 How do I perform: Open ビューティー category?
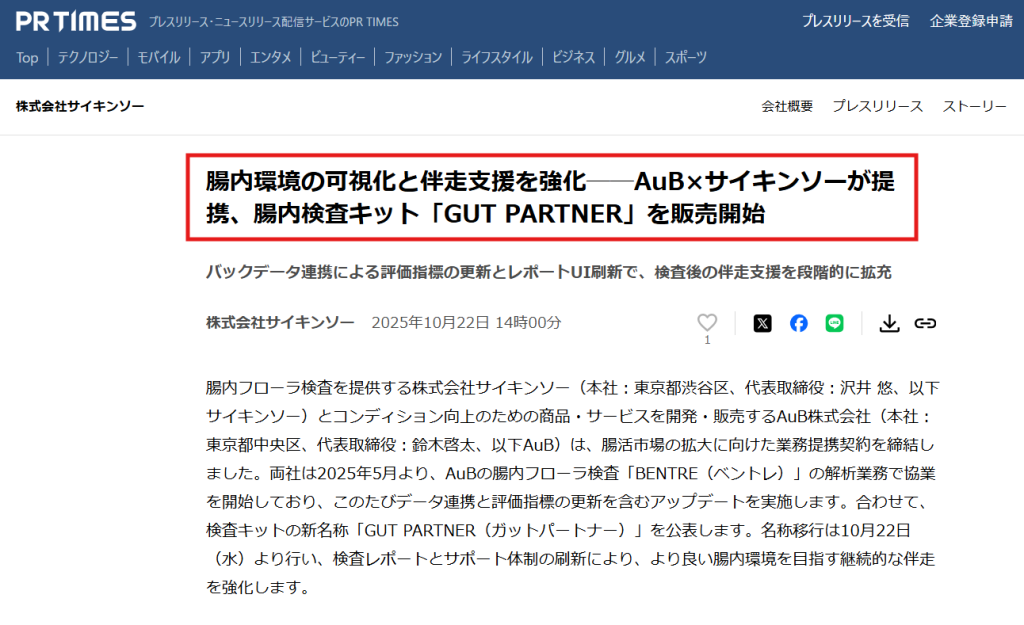pos(338,57)
